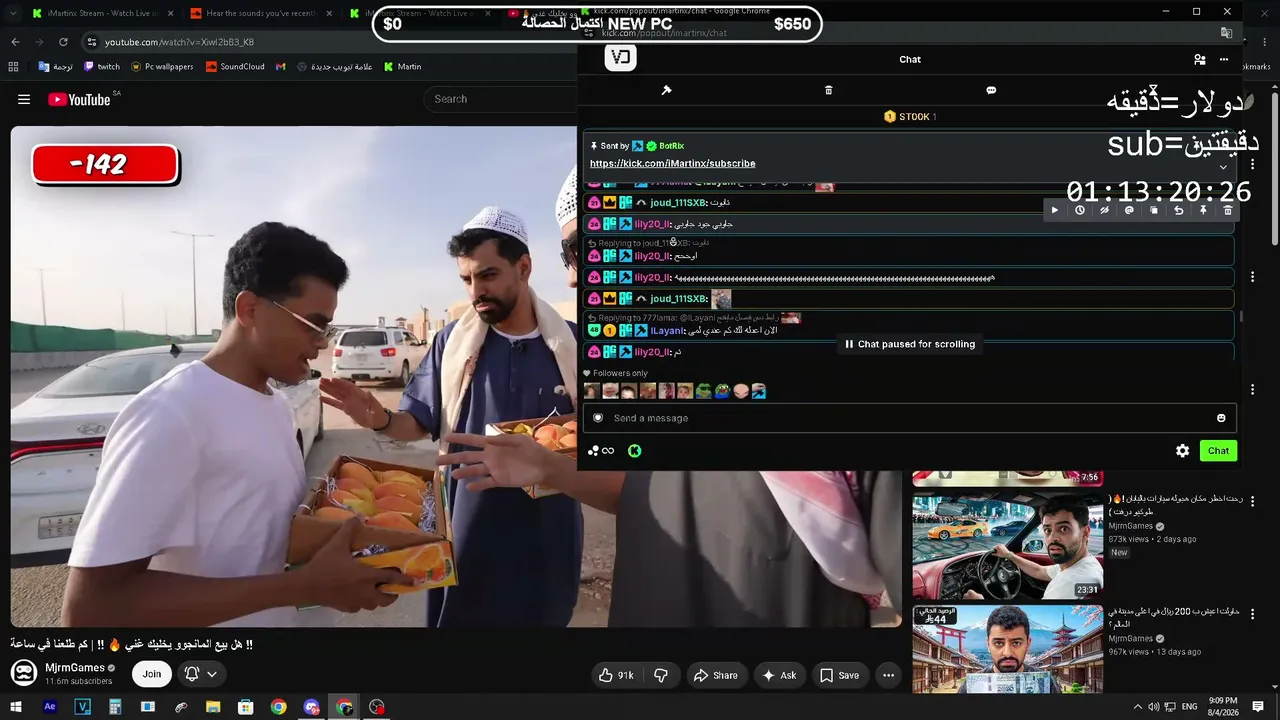Like the video with 91k likes
This screenshot has width=1280, height=720.
click(x=616, y=675)
